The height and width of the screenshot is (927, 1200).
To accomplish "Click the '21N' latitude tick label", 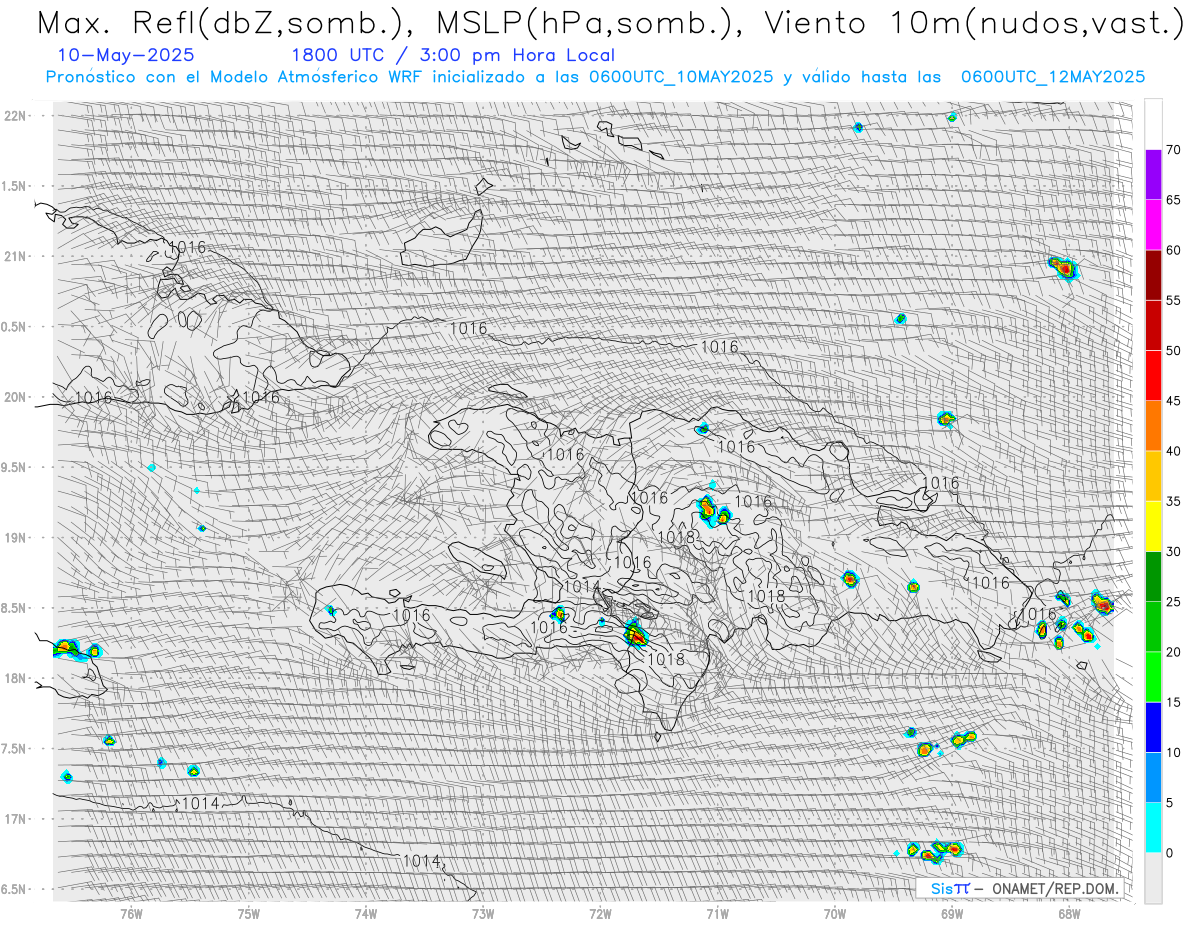I will [16, 256].
